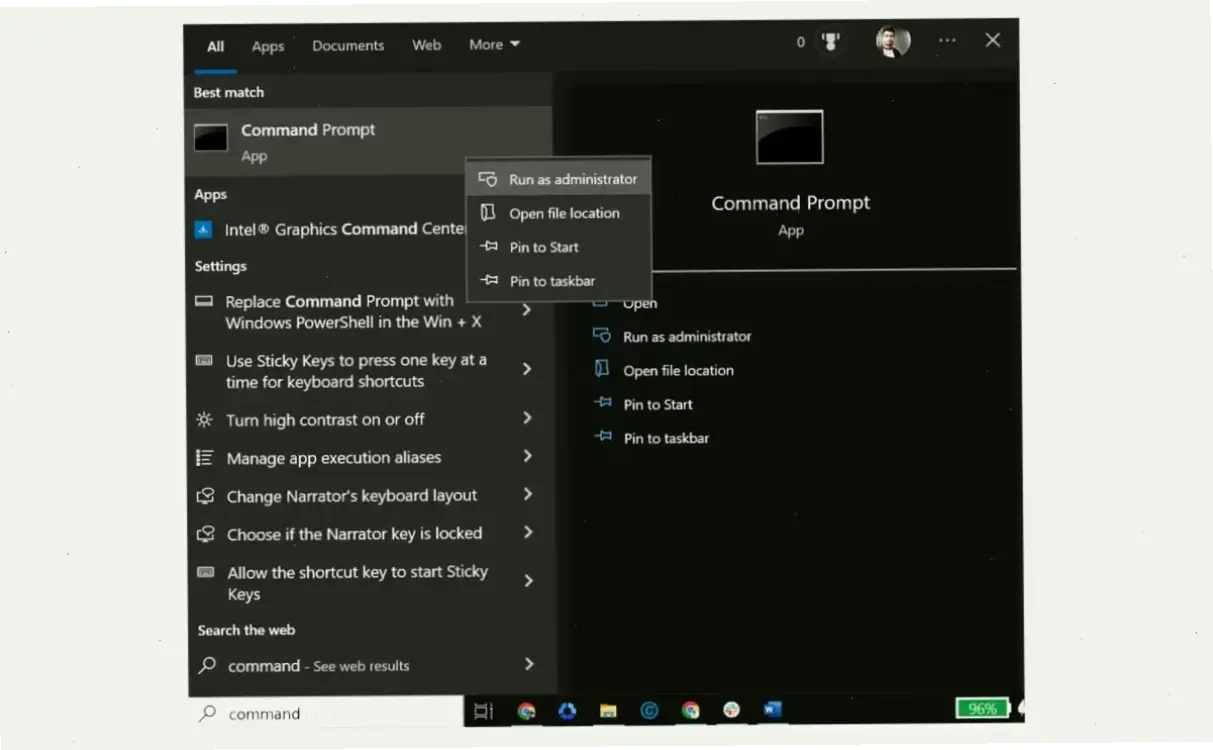
Task: Switch to the Documents tab
Action: click(347, 45)
